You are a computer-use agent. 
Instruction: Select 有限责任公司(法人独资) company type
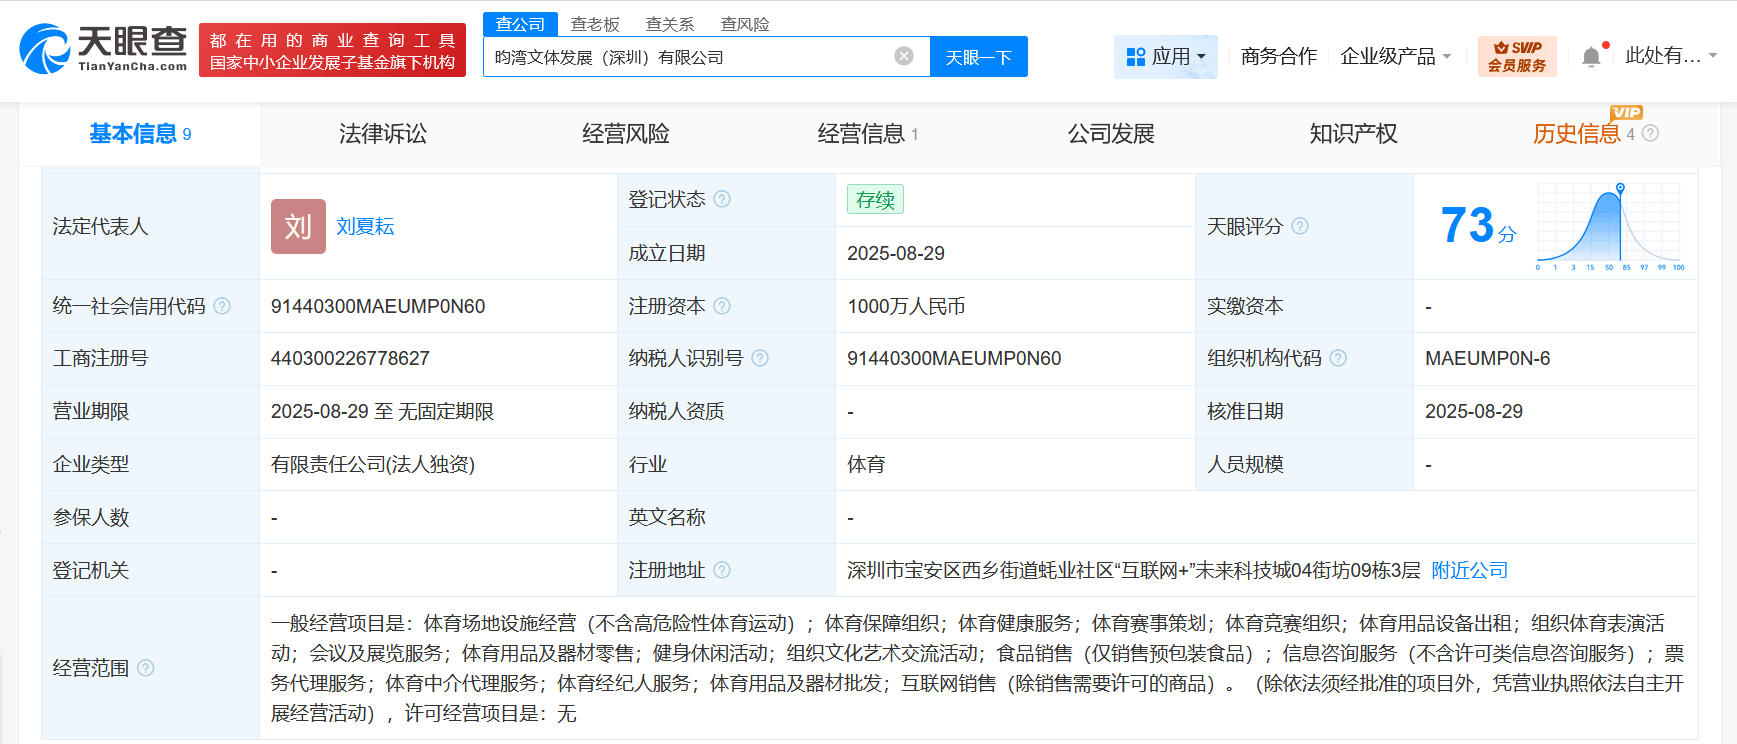point(373,464)
